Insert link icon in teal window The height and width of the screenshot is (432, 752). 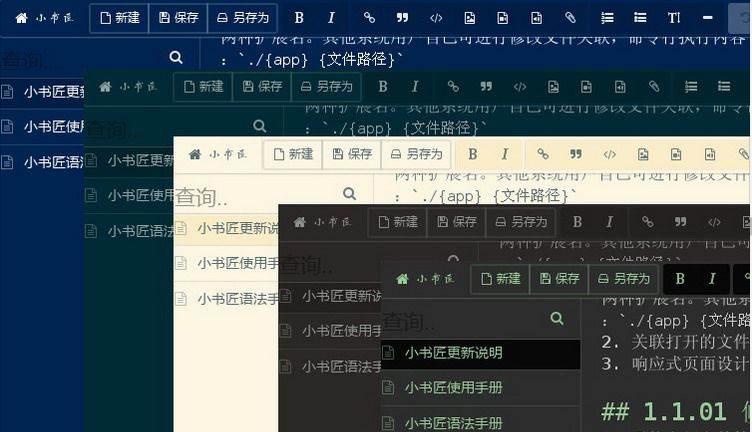coord(453,87)
